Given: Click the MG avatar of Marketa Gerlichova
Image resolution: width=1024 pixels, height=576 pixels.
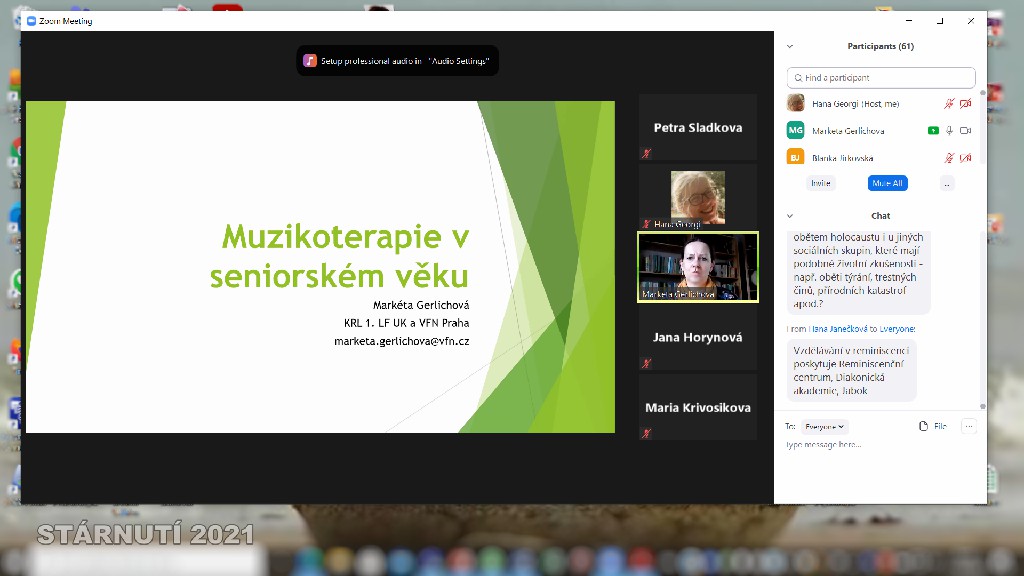Looking at the screenshot, I should (x=795, y=130).
